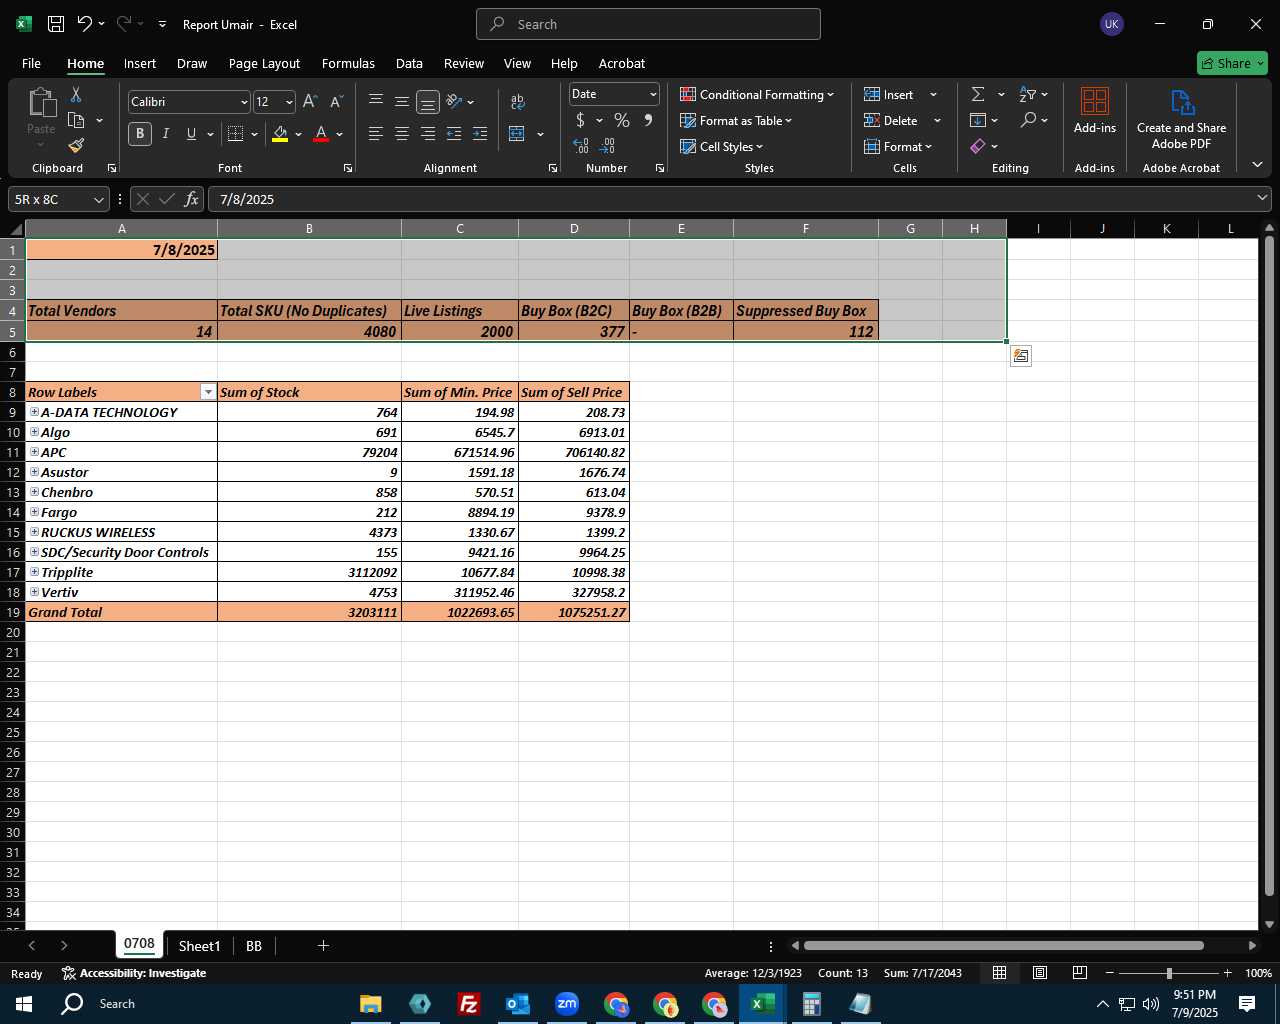
Task: Click the Copy icon in Clipboard group
Action: coord(76,120)
